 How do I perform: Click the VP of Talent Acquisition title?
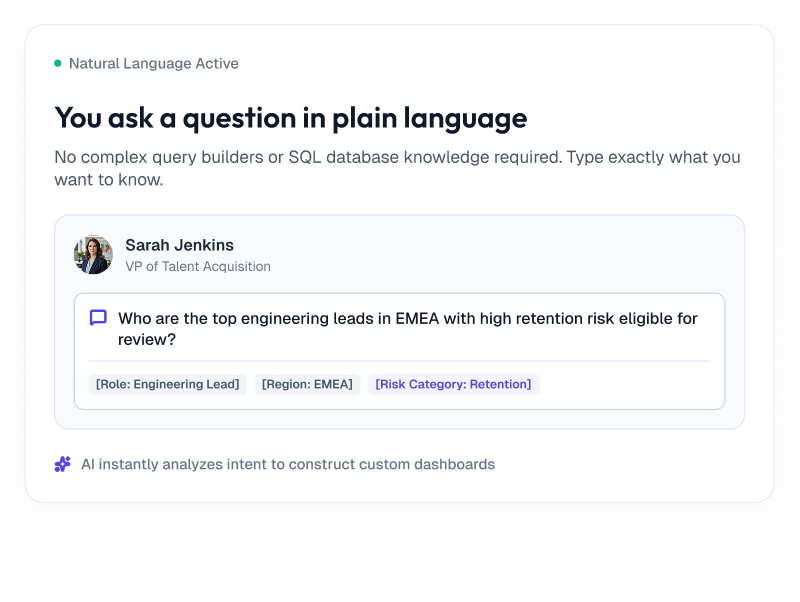[x=198, y=266]
